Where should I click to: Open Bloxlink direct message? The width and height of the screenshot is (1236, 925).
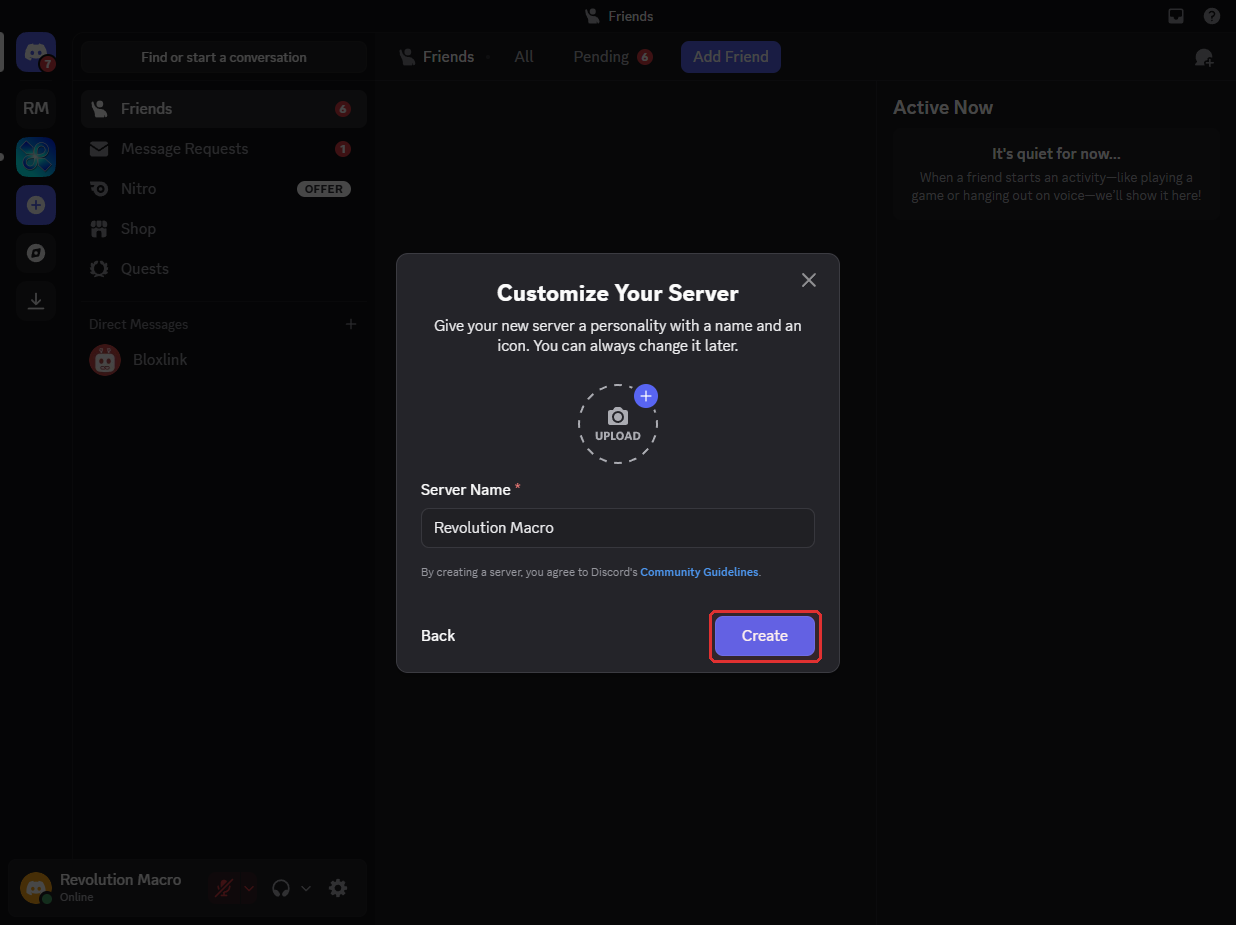pos(224,360)
